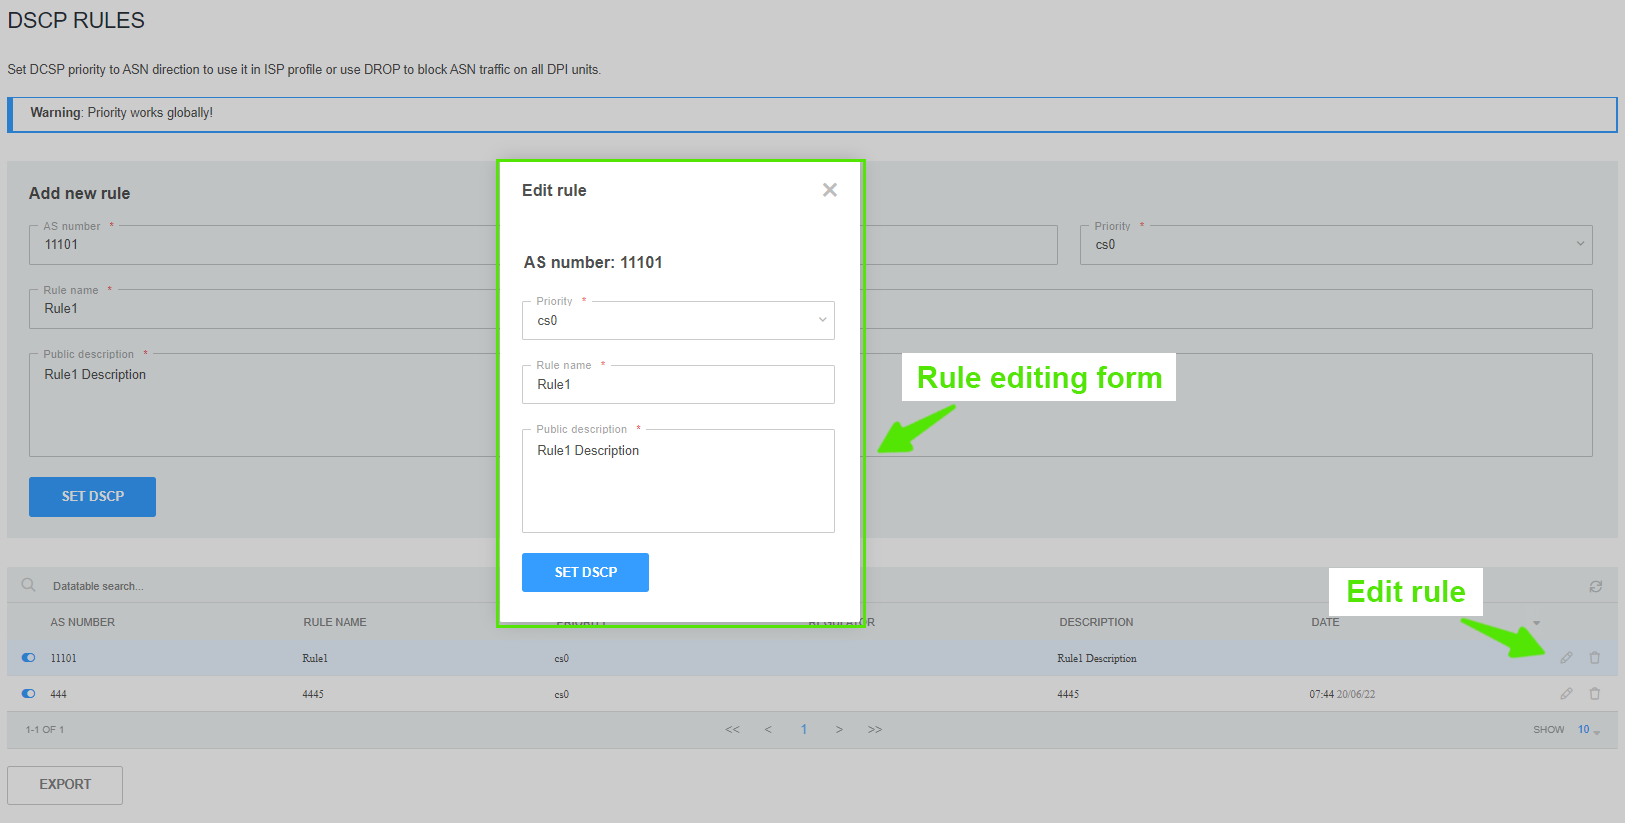1625x823 pixels.
Task: Edit the rule for AS 11101
Action: pos(1566,658)
